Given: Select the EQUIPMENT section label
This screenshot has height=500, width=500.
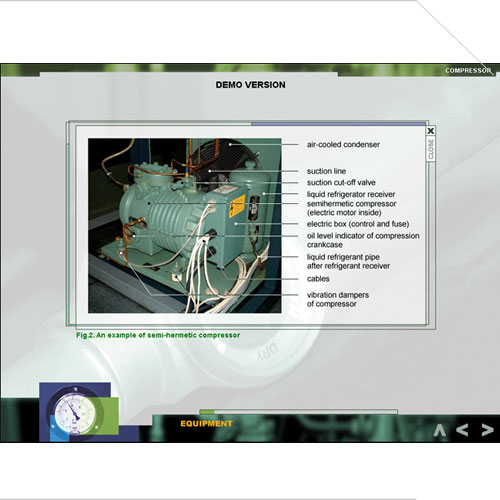Looking at the screenshot, I should [x=206, y=424].
